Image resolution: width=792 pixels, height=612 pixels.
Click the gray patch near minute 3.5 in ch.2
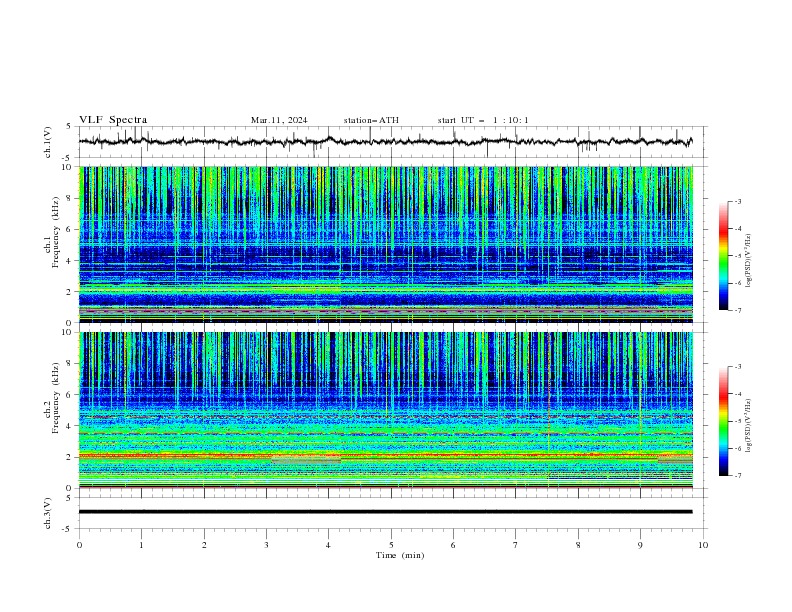306,460
